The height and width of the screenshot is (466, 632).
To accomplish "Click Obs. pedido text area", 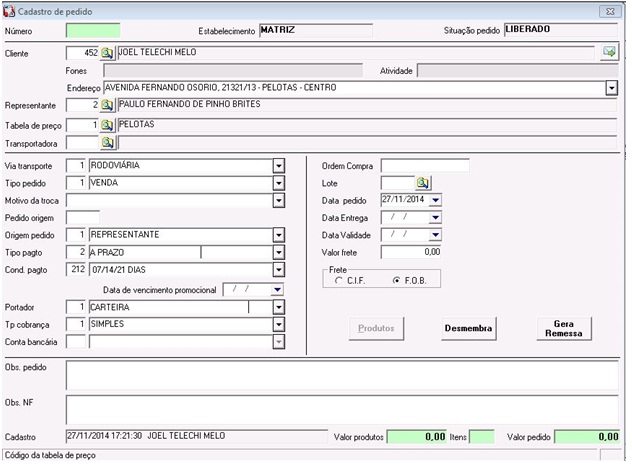I will coord(342,375).
